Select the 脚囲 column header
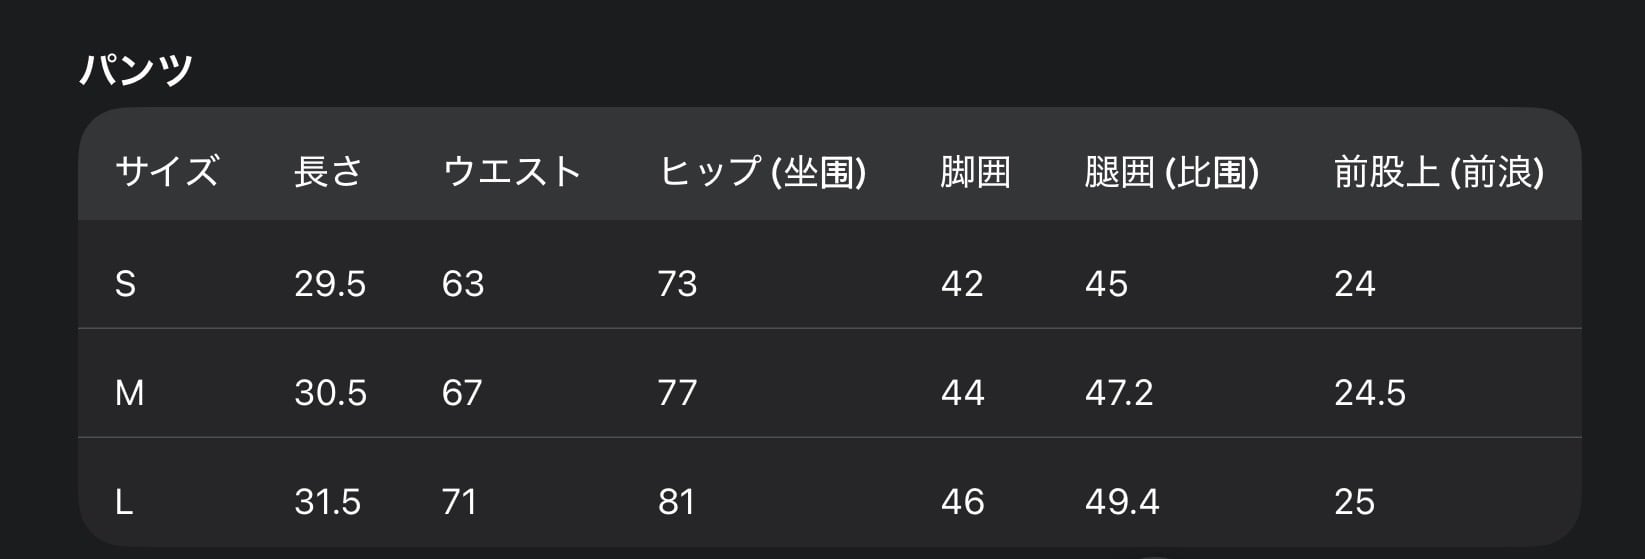This screenshot has height=559, width=1645. (975, 172)
